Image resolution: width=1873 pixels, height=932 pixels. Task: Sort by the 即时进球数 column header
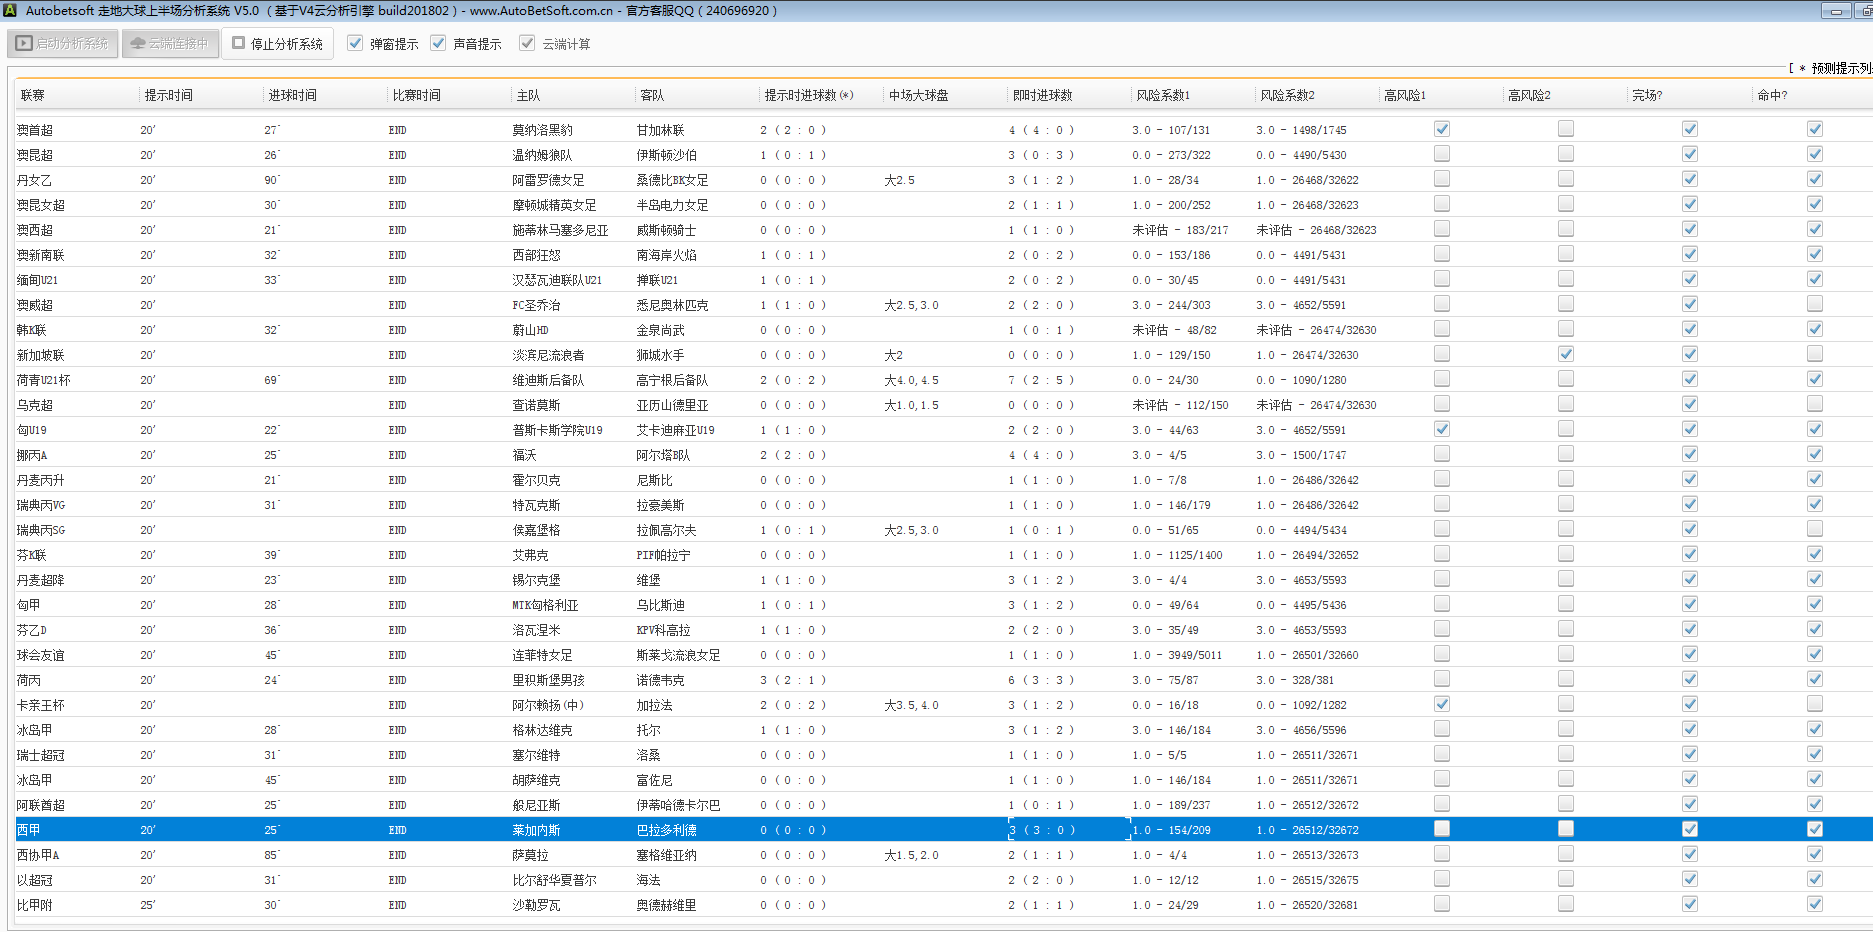coord(1042,95)
